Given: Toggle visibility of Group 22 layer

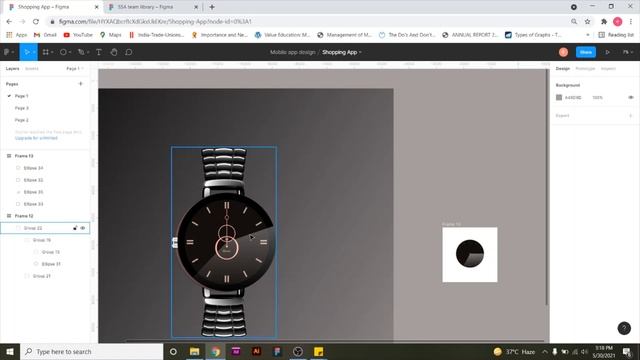Looking at the screenshot, I should click(83, 228).
